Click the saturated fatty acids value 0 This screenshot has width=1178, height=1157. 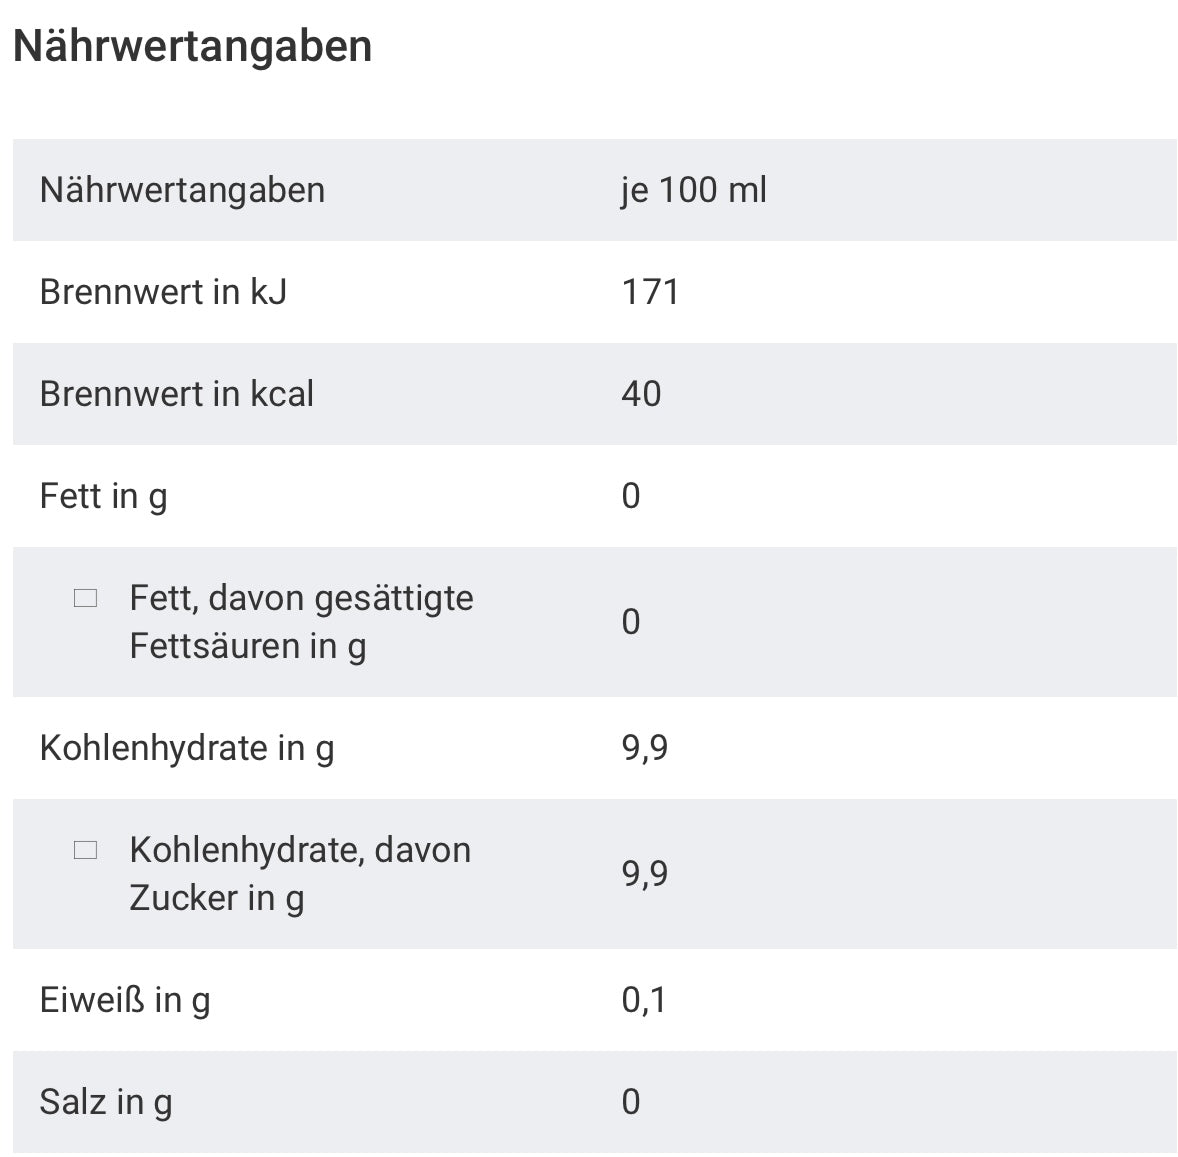(x=631, y=622)
